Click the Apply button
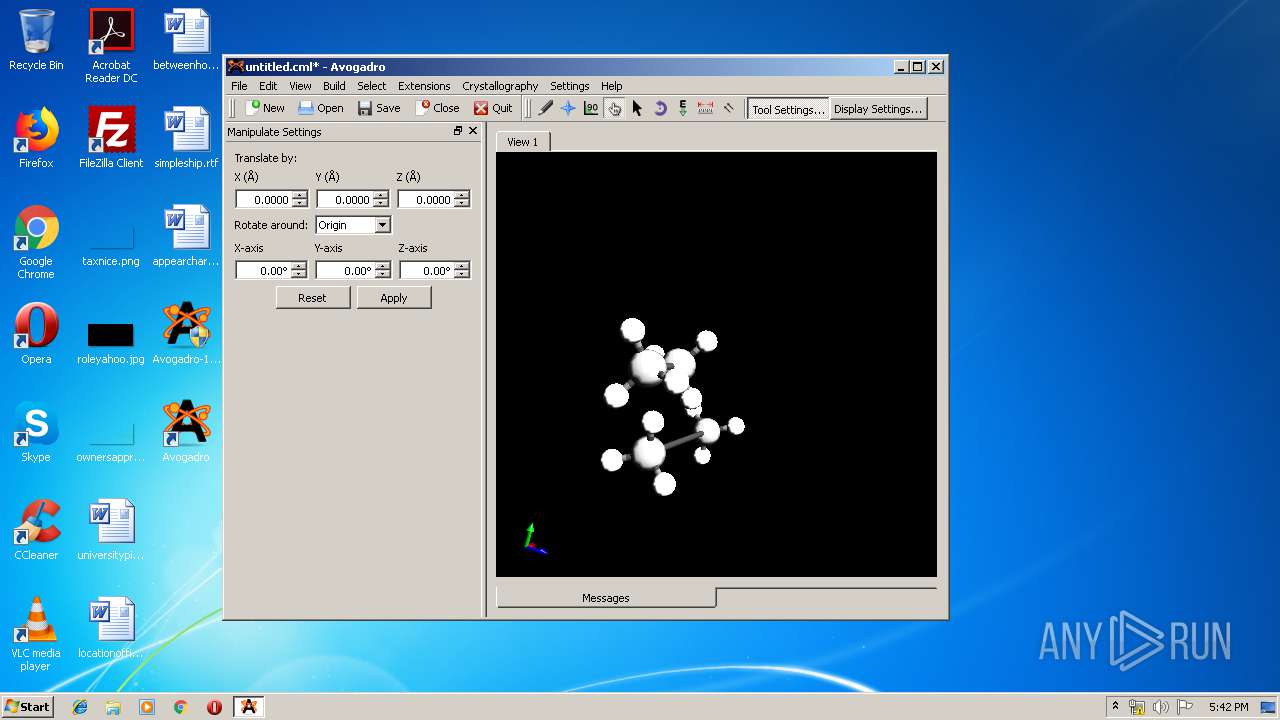The image size is (1280, 720). pos(394,297)
